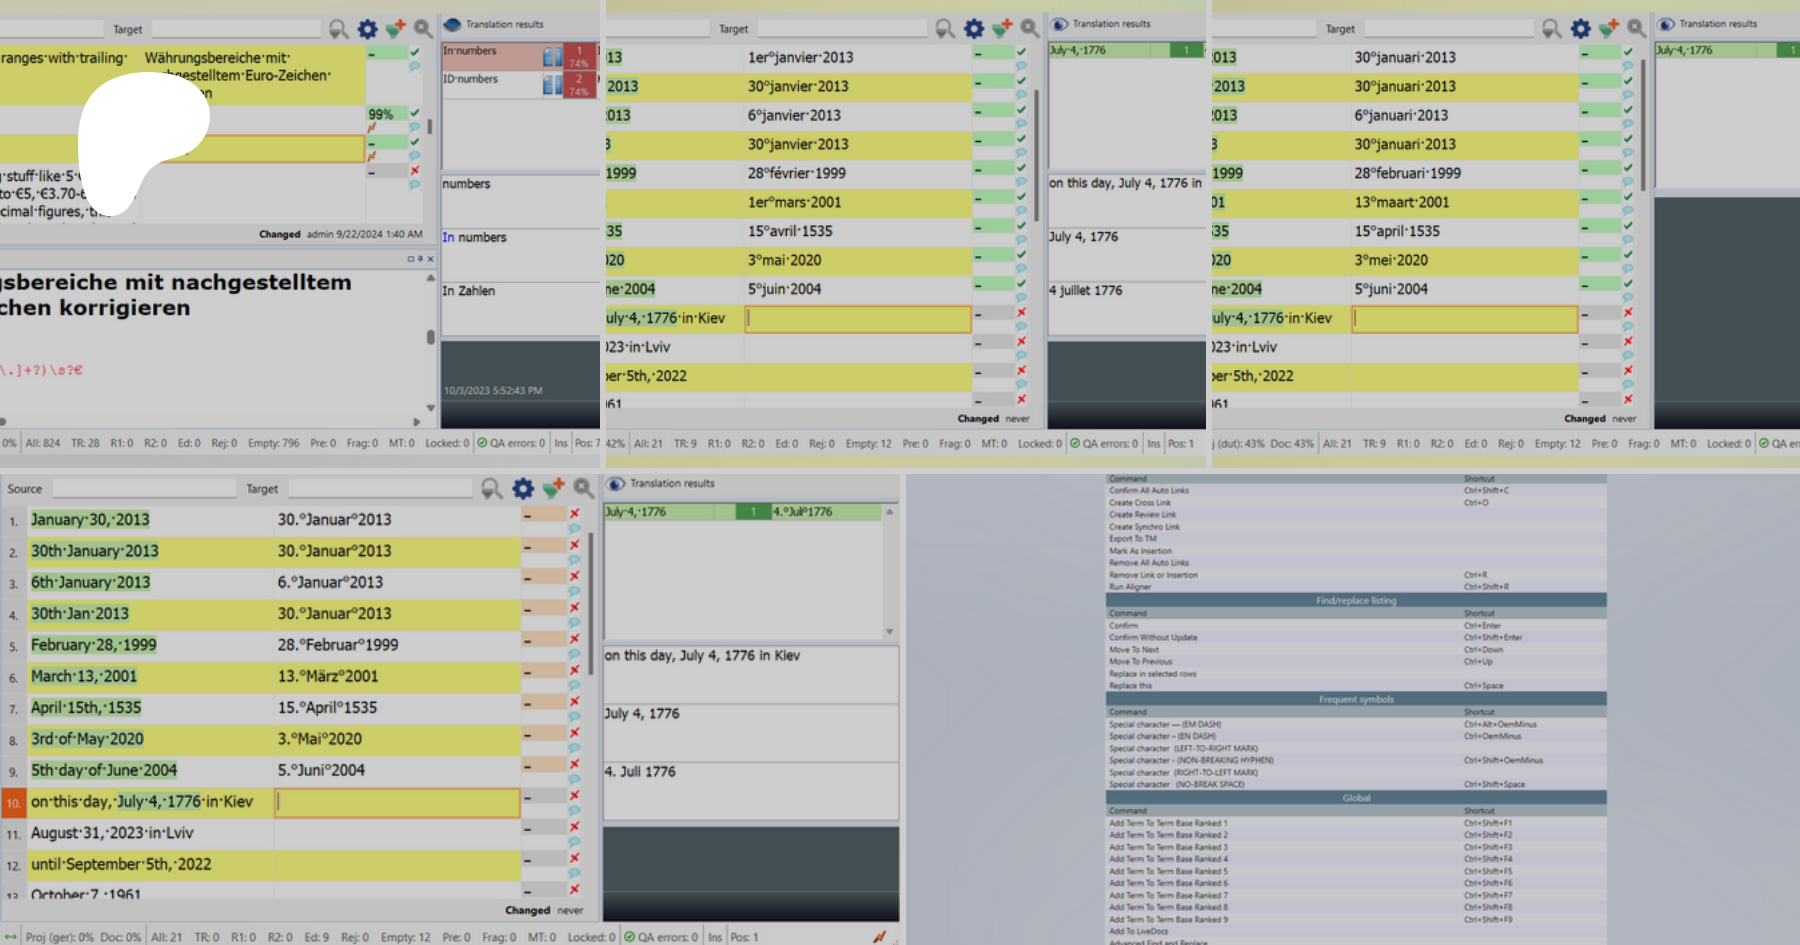Click clear-filter magnifier icon in Dutch dates grid
This screenshot has width=1800, height=945.
point(1636,28)
